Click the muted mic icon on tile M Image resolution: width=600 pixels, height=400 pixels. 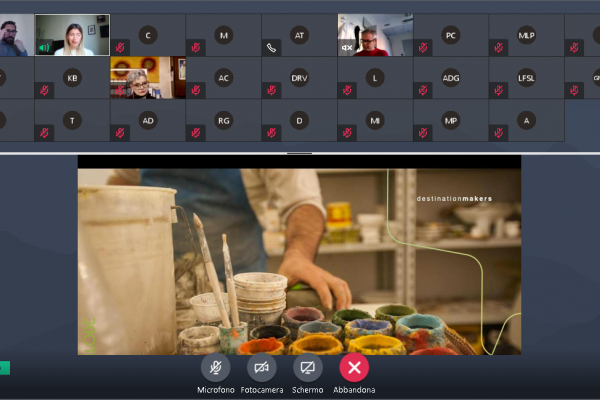(x=196, y=47)
